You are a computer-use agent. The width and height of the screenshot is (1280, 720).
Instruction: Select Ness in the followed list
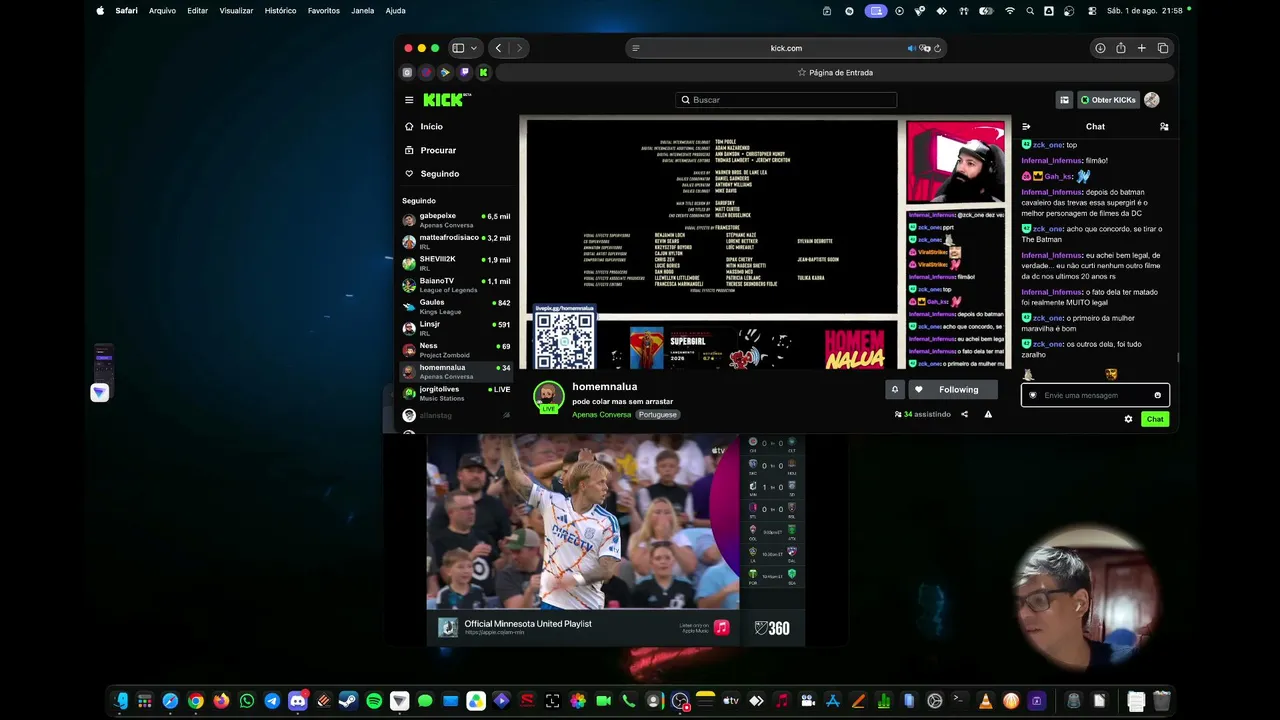tap(456, 350)
